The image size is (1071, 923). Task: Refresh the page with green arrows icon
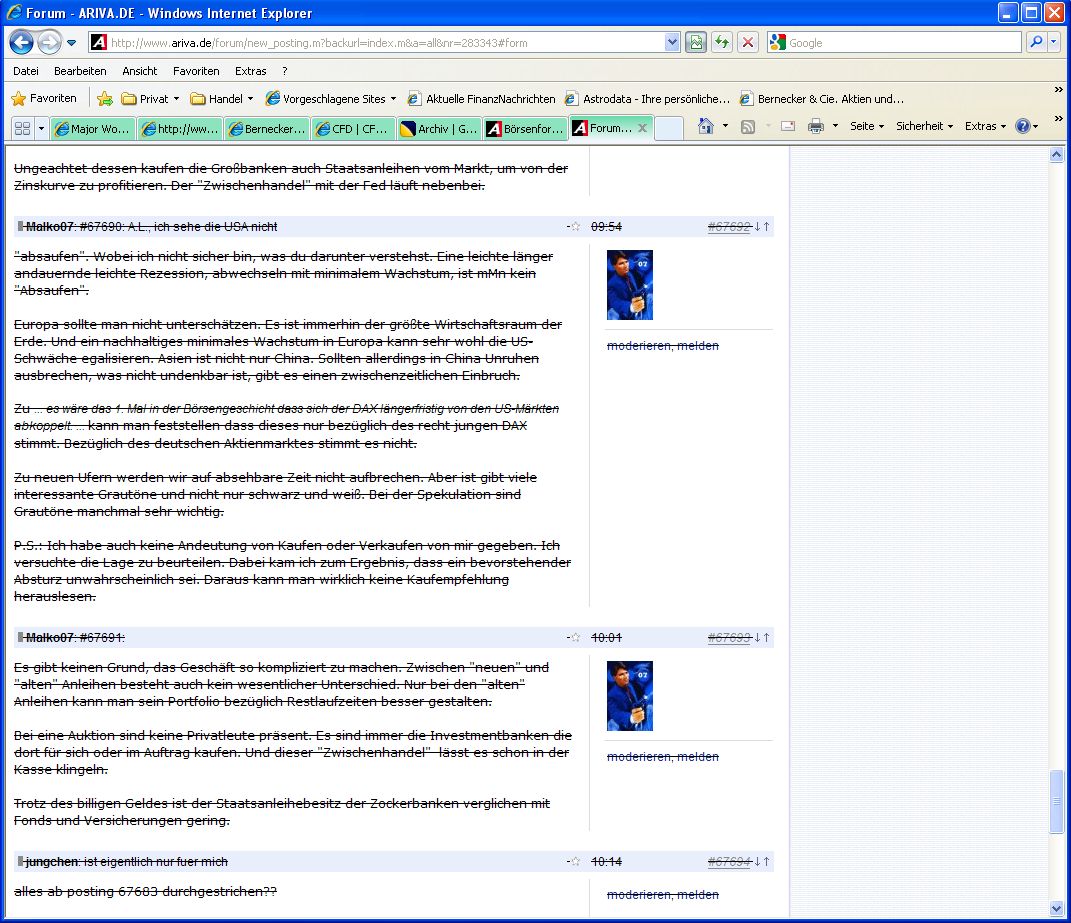point(722,42)
